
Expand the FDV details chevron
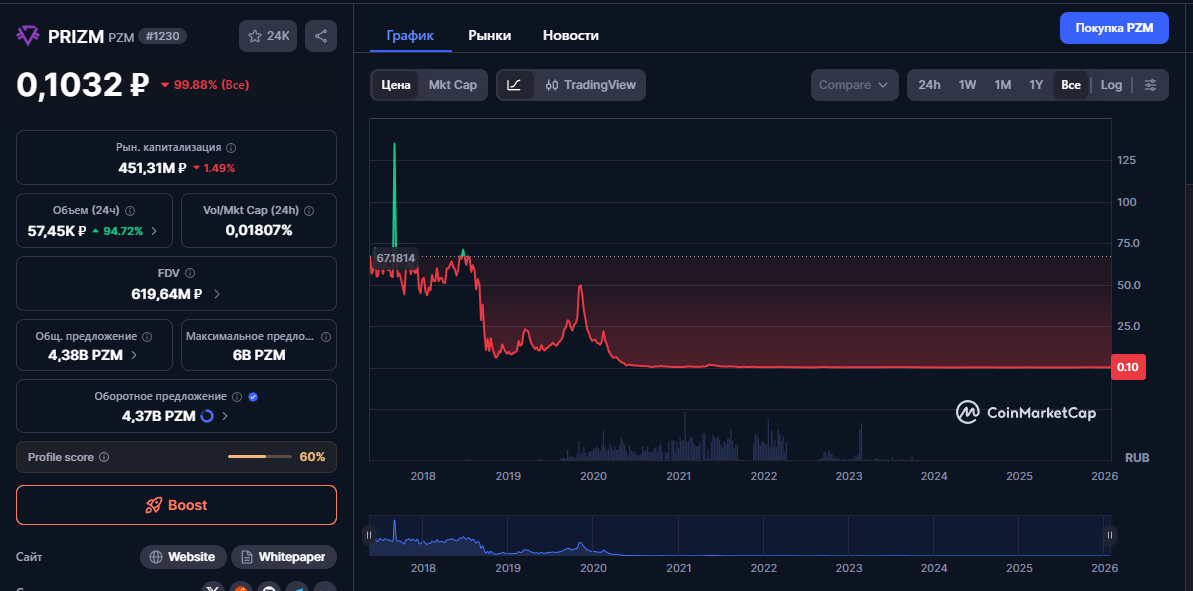(x=217, y=294)
